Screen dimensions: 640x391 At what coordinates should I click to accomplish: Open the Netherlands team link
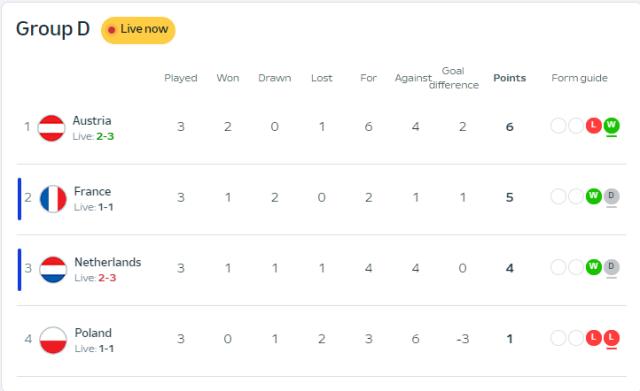click(108, 262)
